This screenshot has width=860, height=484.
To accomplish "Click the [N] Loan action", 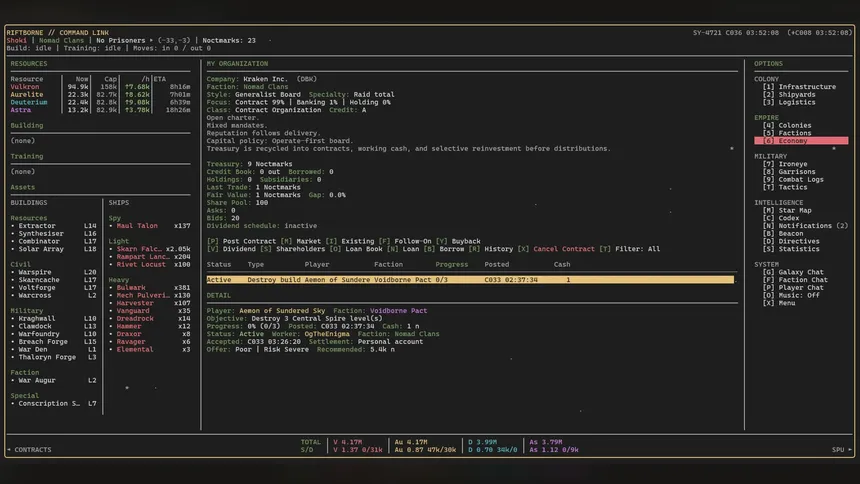I will pos(403,249).
